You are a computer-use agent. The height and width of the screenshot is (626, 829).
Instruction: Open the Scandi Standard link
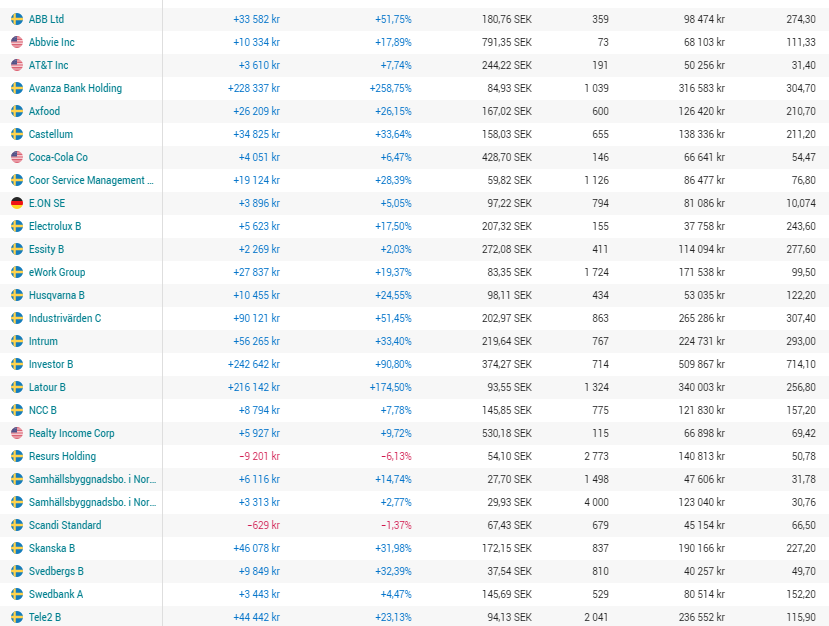65,525
